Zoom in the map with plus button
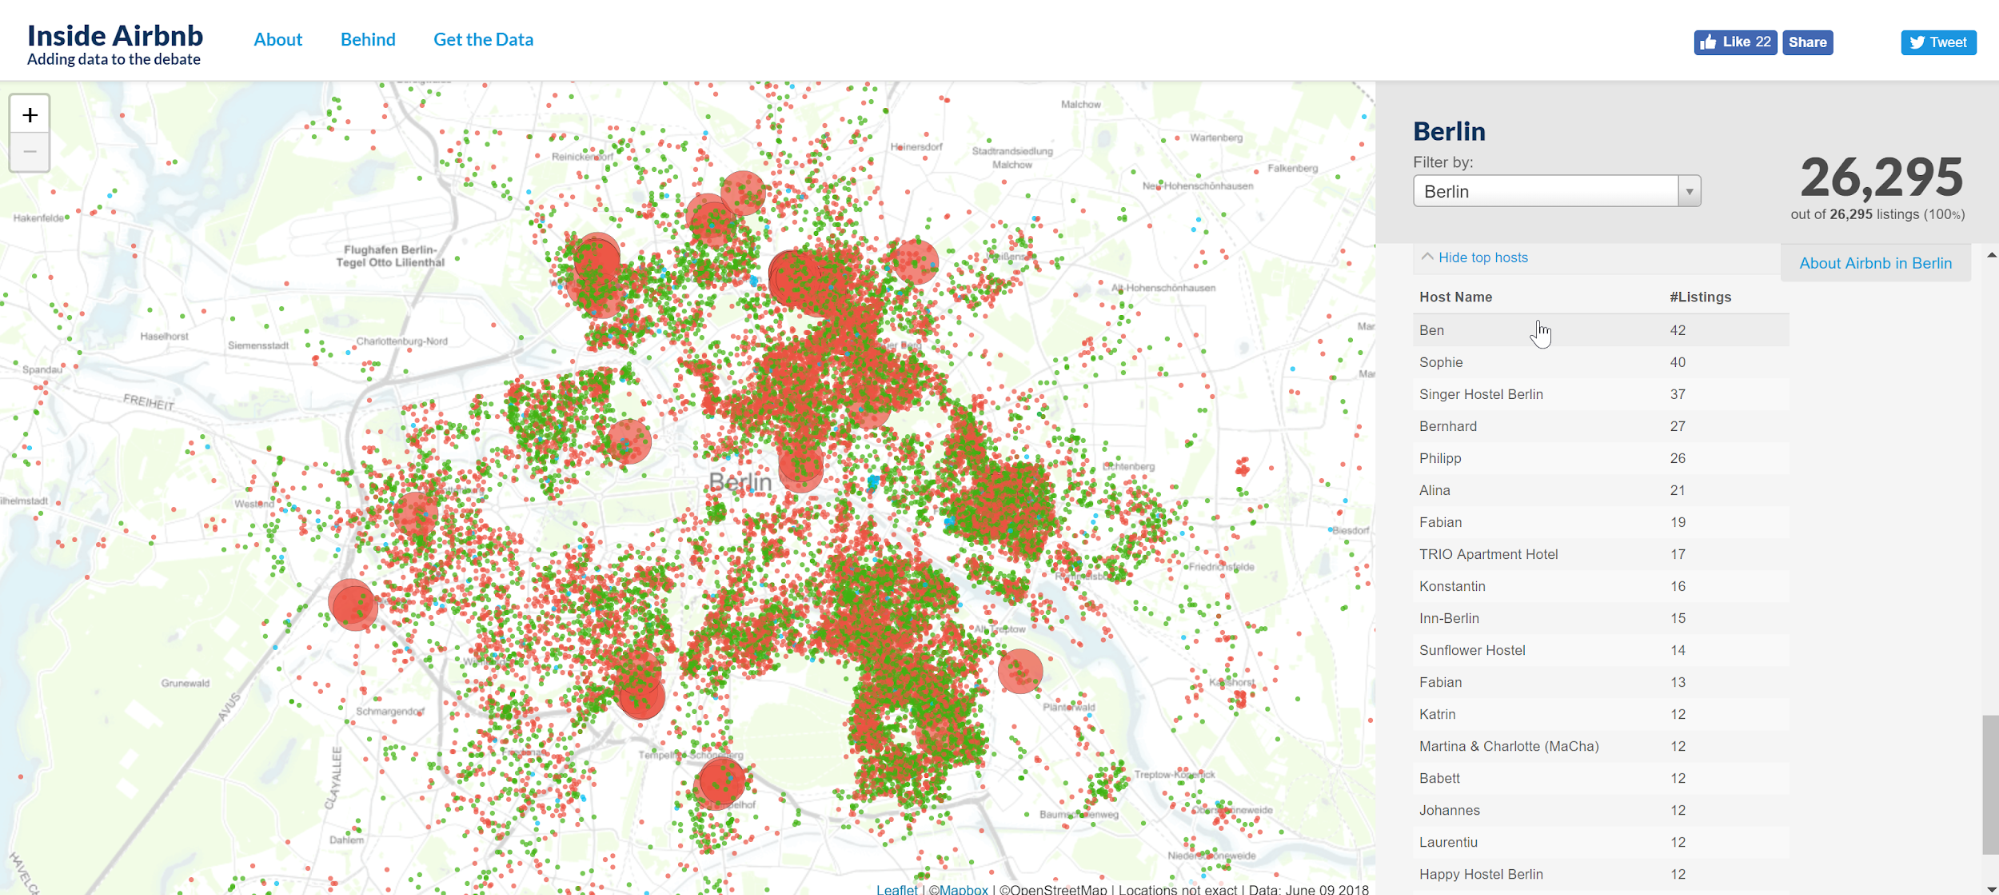The width and height of the screenshot is (1999, 895). [30, 115]
